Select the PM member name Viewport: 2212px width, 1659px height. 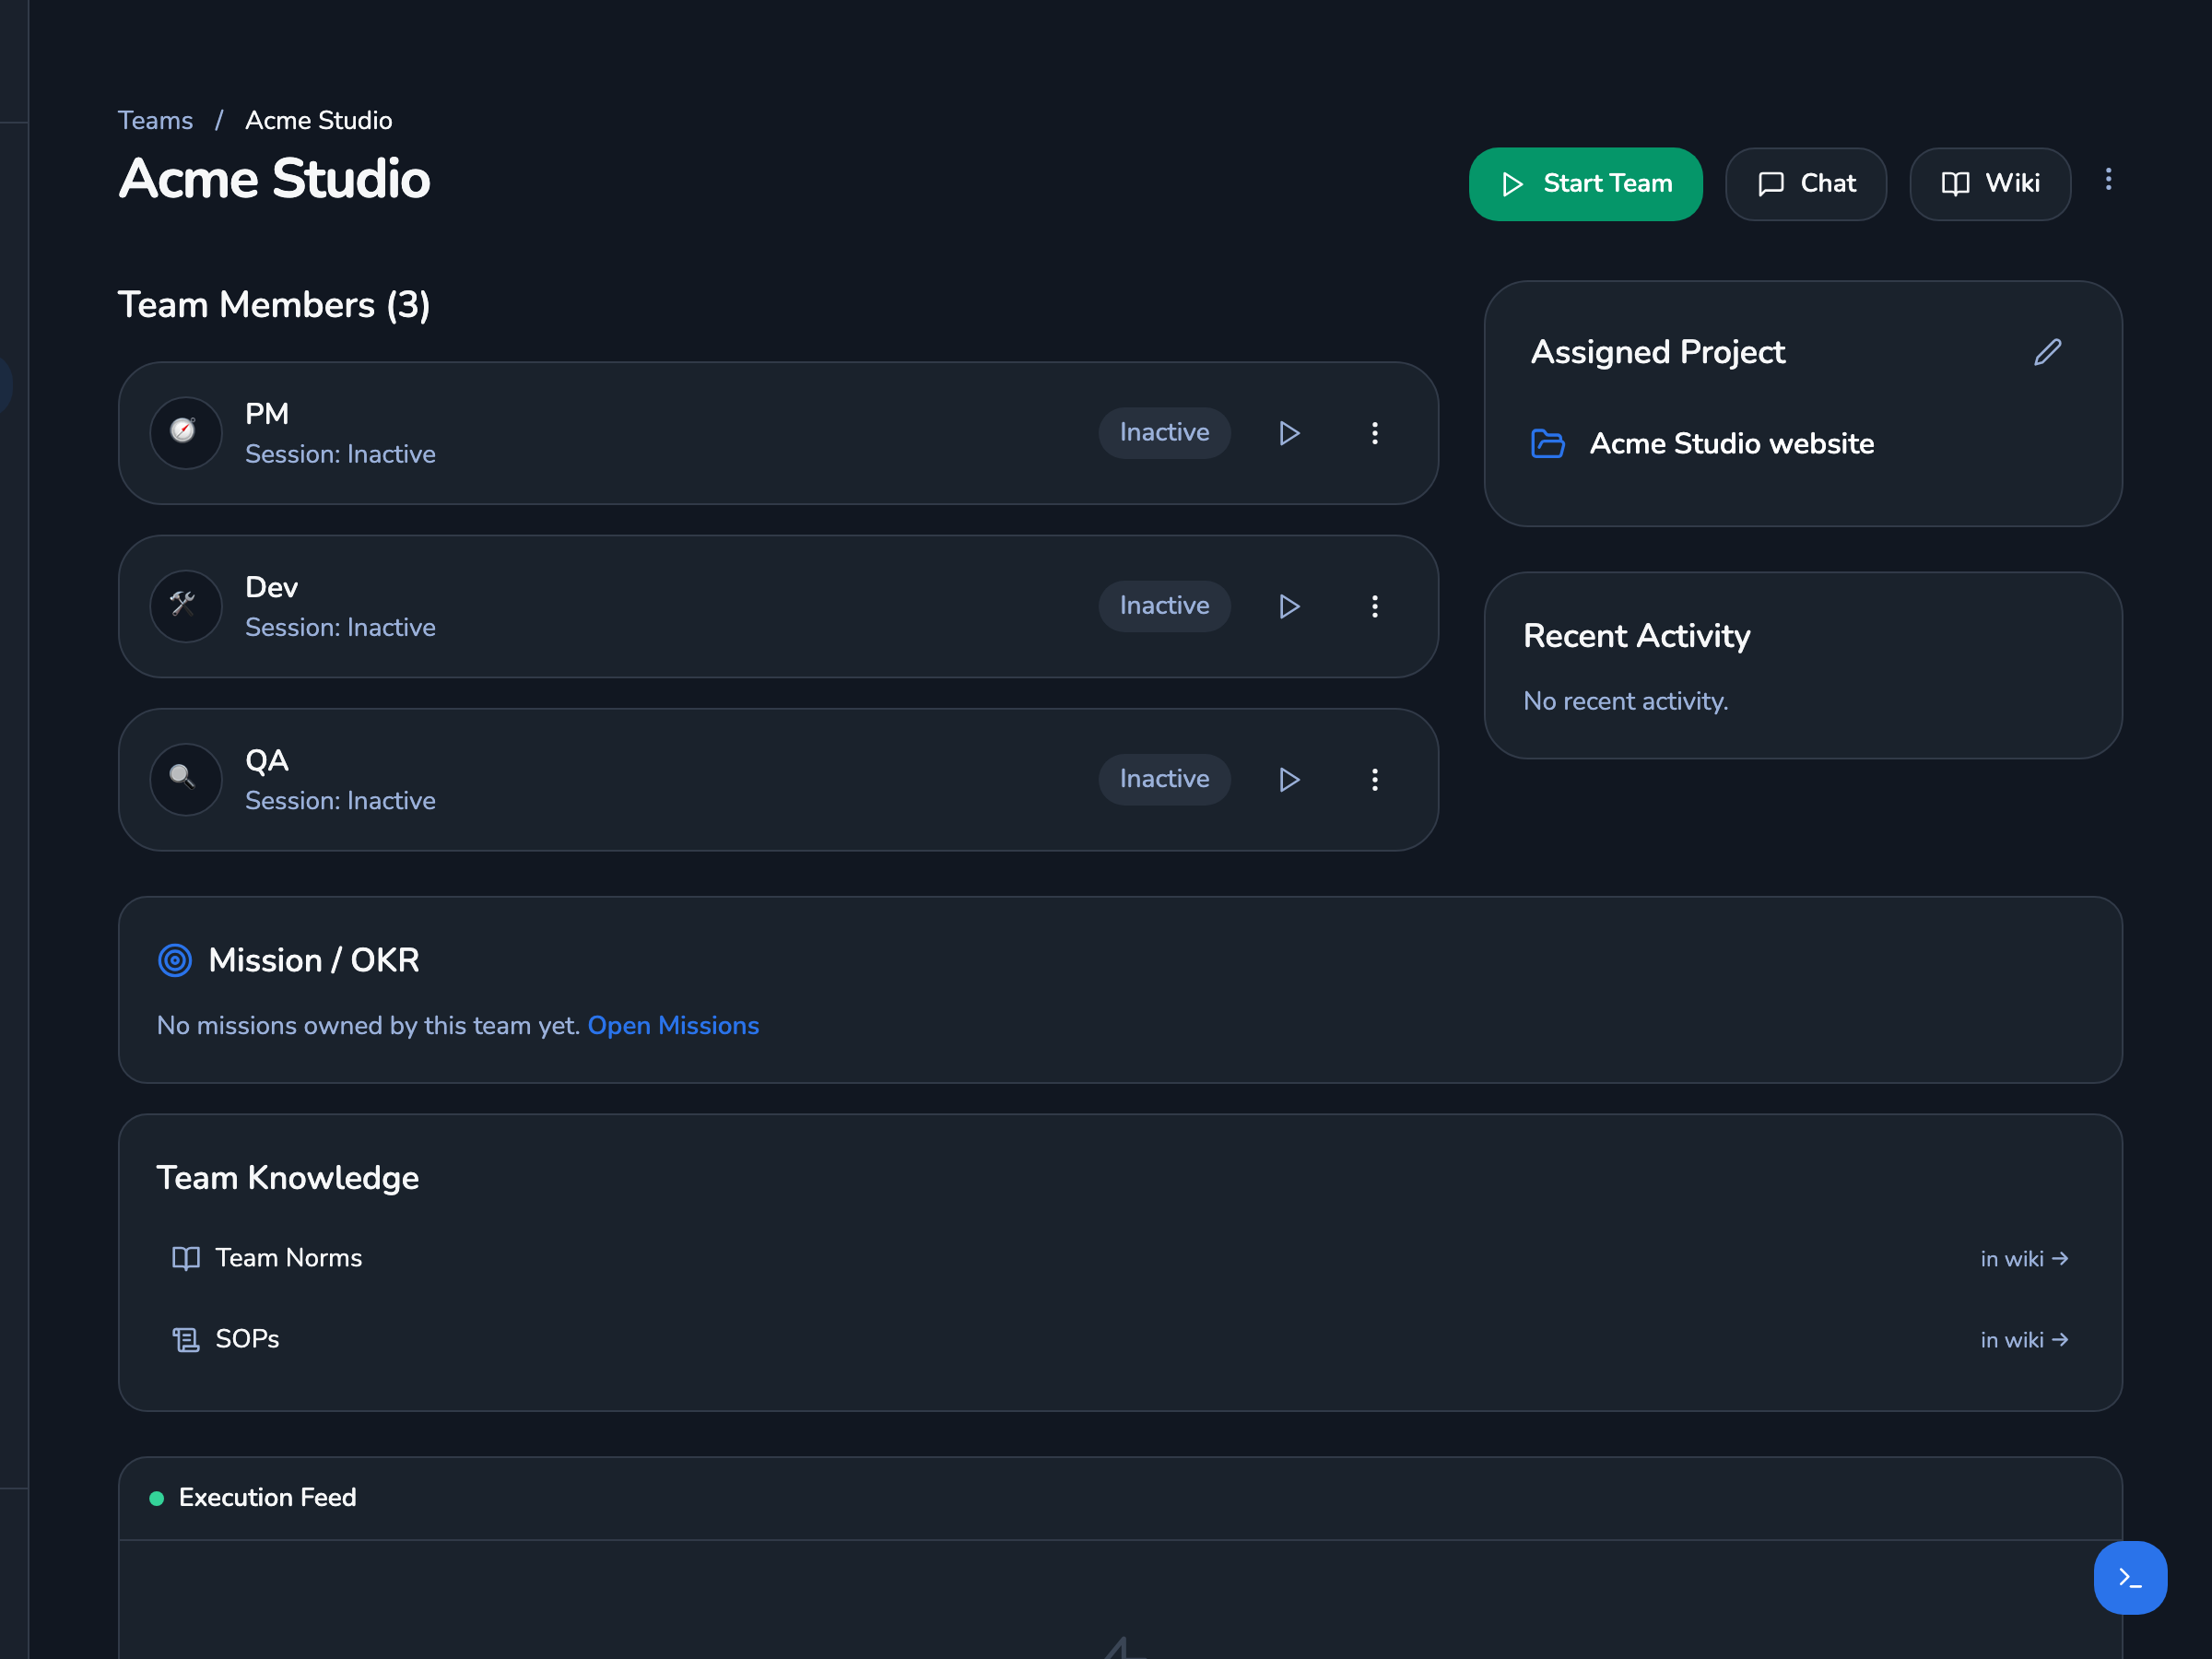click(x=267, y=413)
